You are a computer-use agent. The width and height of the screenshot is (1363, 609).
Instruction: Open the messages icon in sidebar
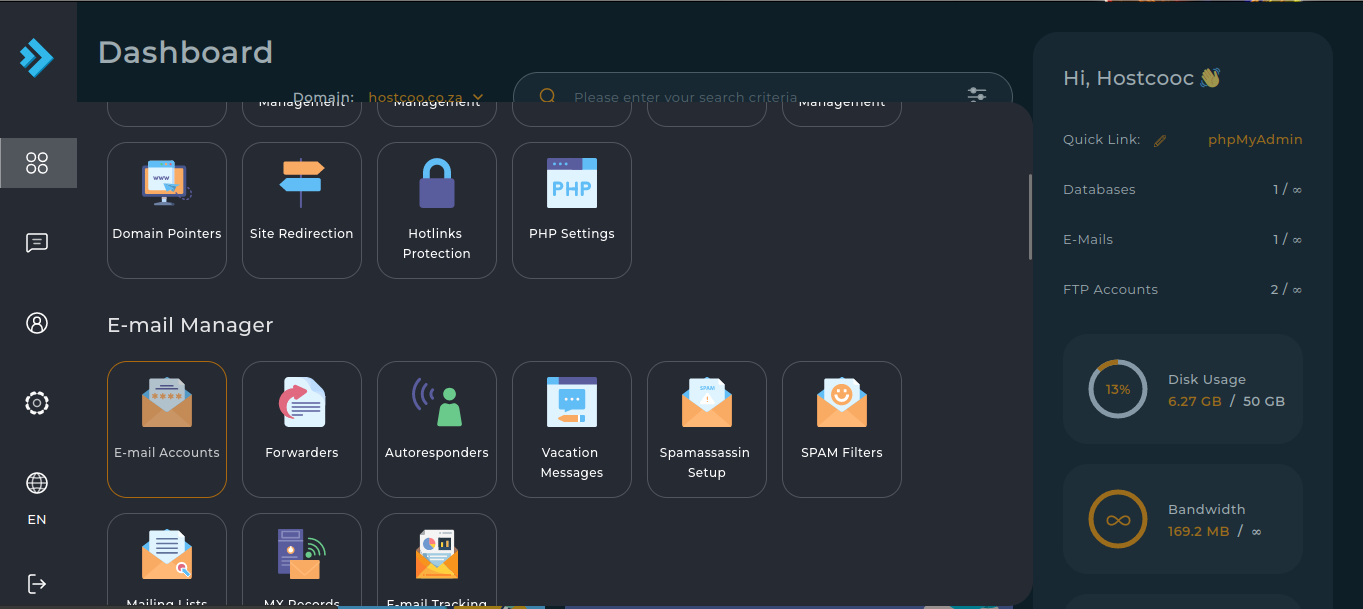37,243
